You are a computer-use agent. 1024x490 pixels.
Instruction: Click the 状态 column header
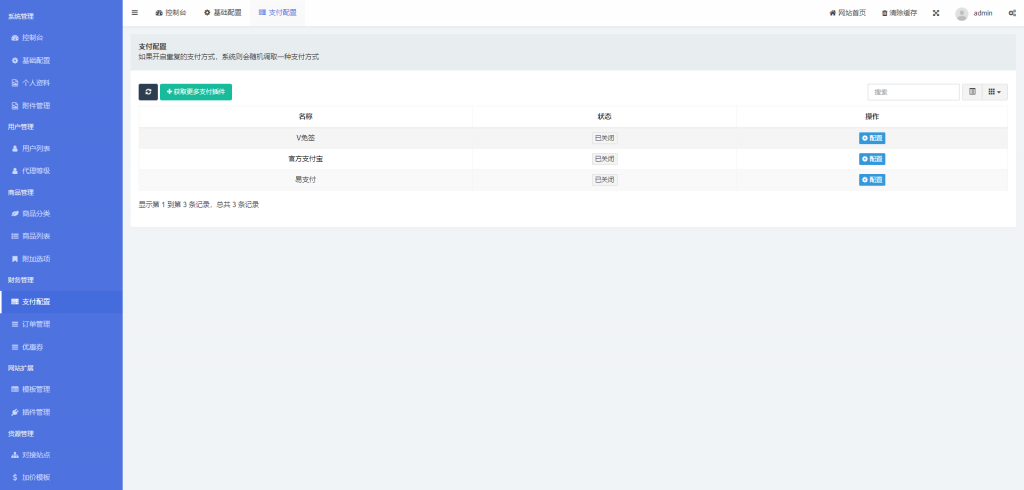click(605, 116)
